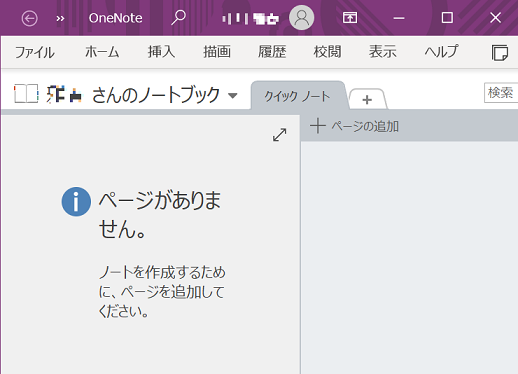The height and width of the screenshot is (374, 518).
Task: Switch to the ホーム ribbon tab
Action: point(102,52)
